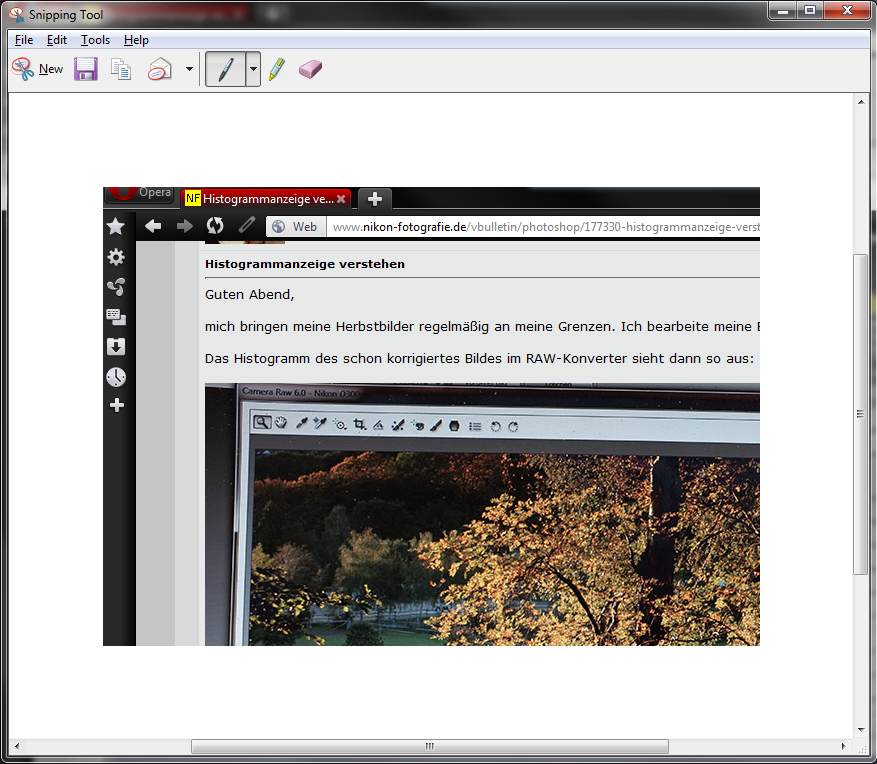The height and width of the screenshot is (764, 877).
Task: Select the pink Eraser tool
Action: point(310,69)
